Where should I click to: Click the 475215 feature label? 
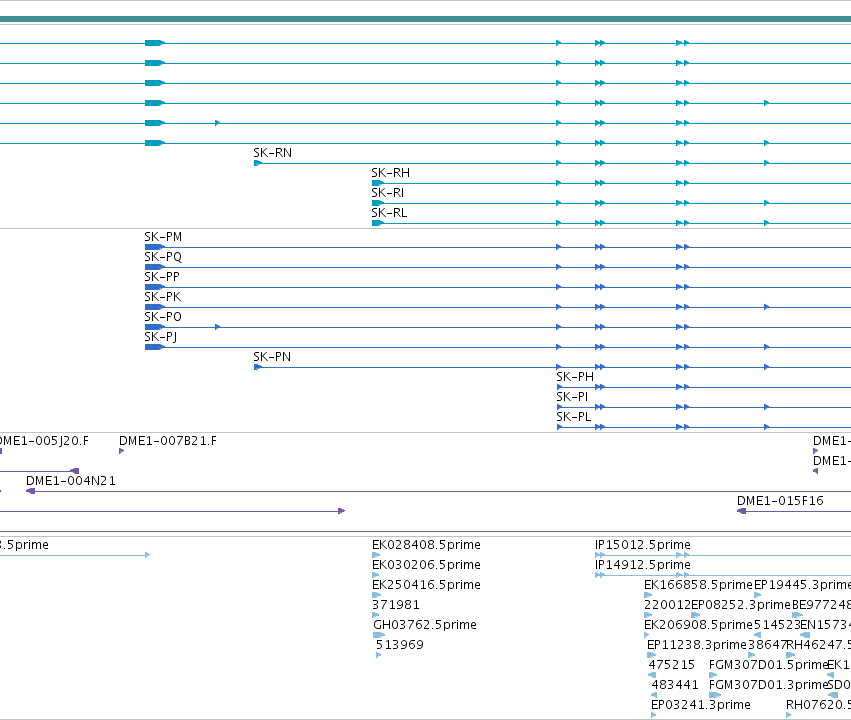pyautogui.click(x=671, y=665)
